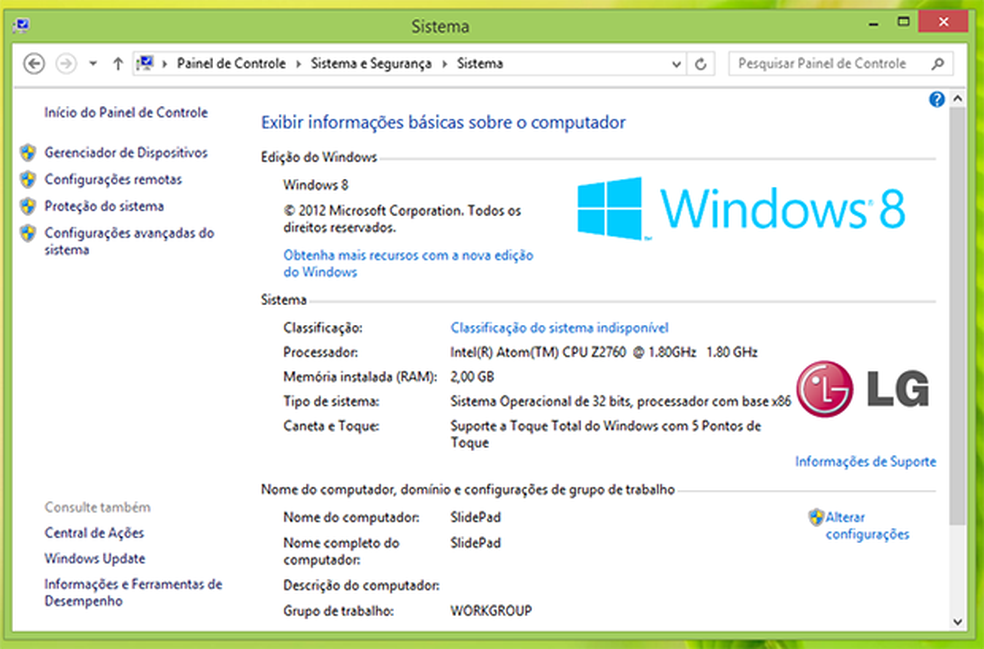Open Configurações avançadas do sistema
984x649 pixels.
(x=130, y=241)
